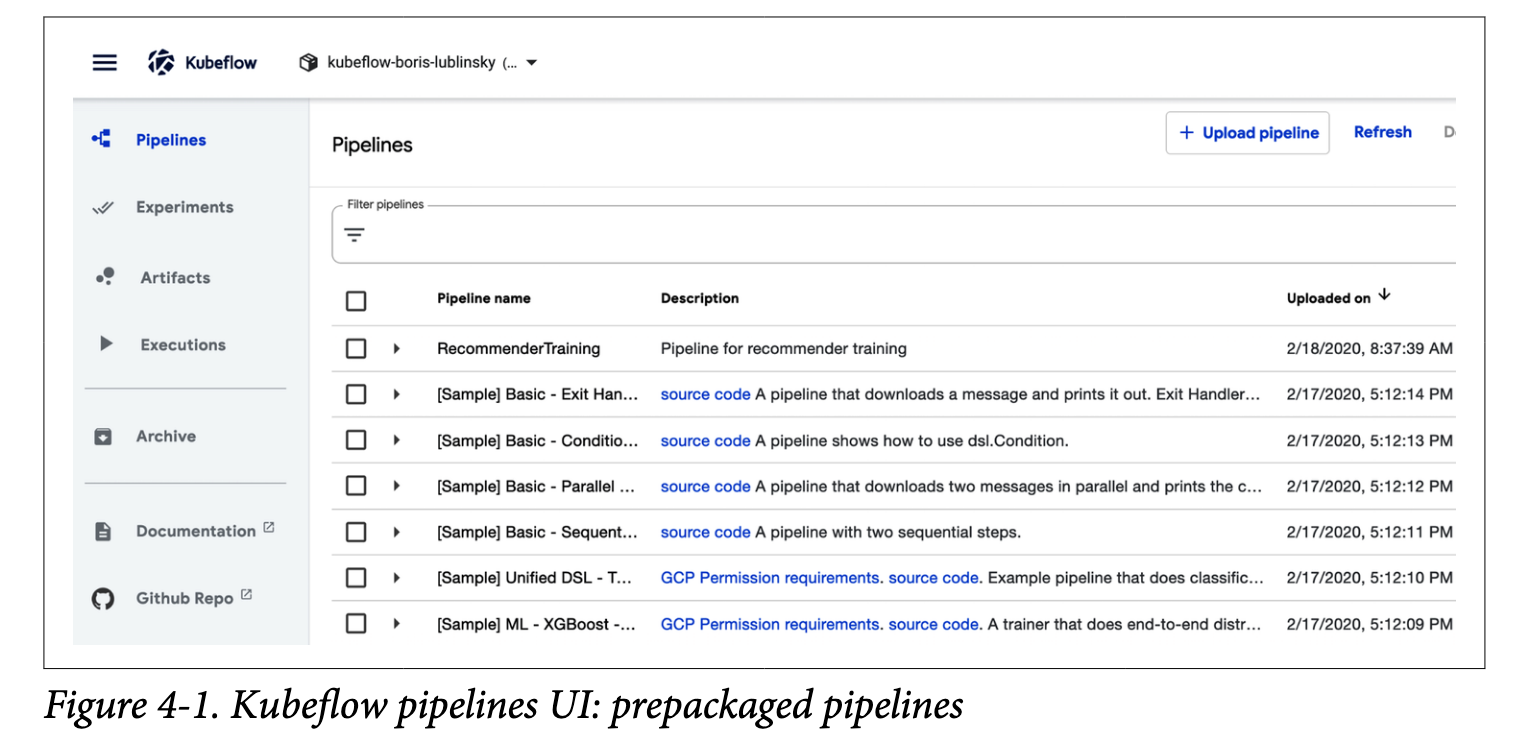
Task: Click the Upload pipeline button
Action: (x=1247, y=133)
